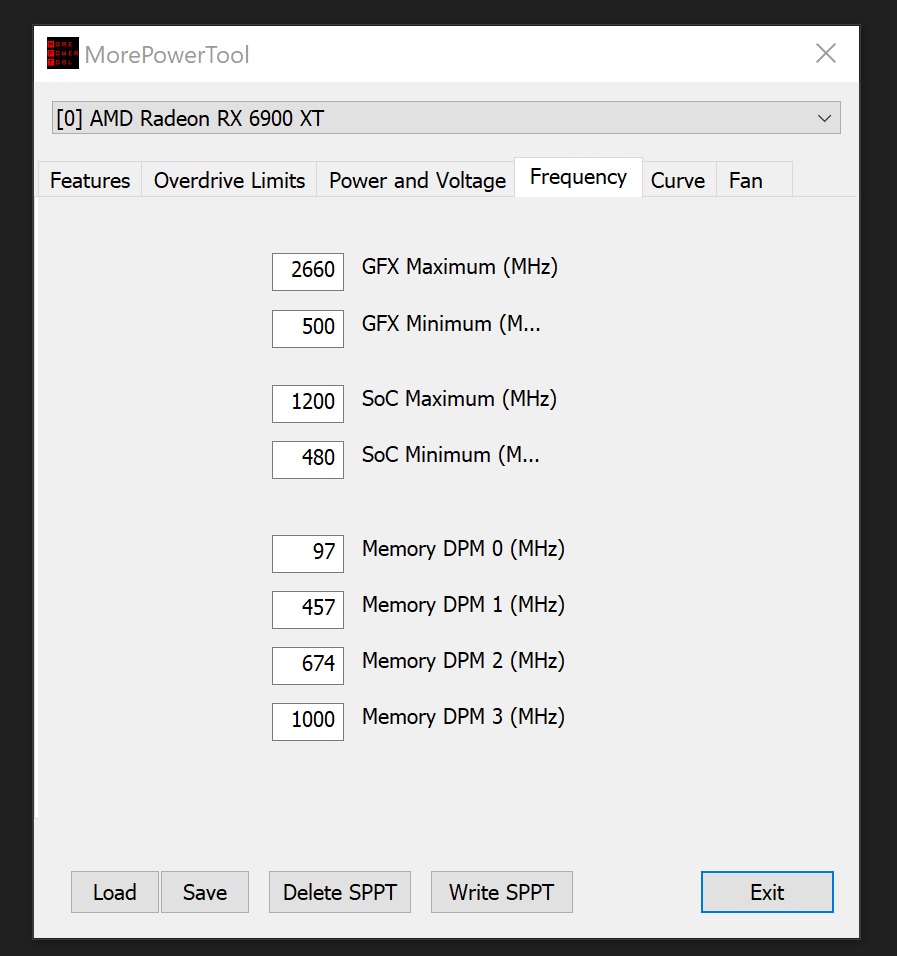
Task: Click the Save button
Action: [205, 892]
